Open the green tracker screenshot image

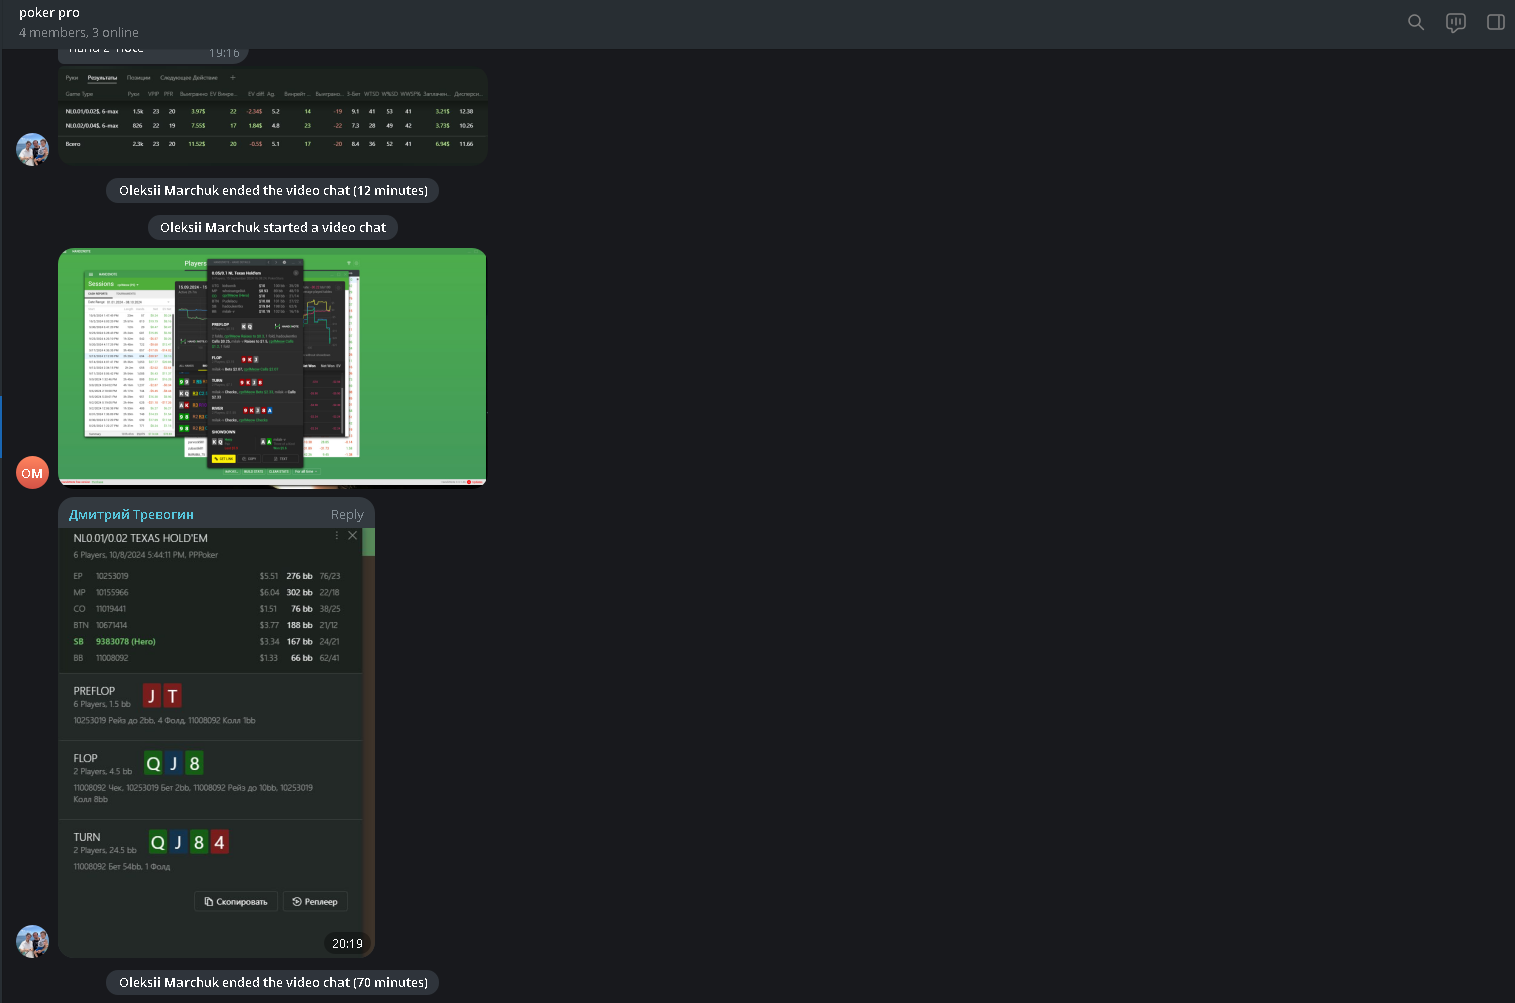272,367
